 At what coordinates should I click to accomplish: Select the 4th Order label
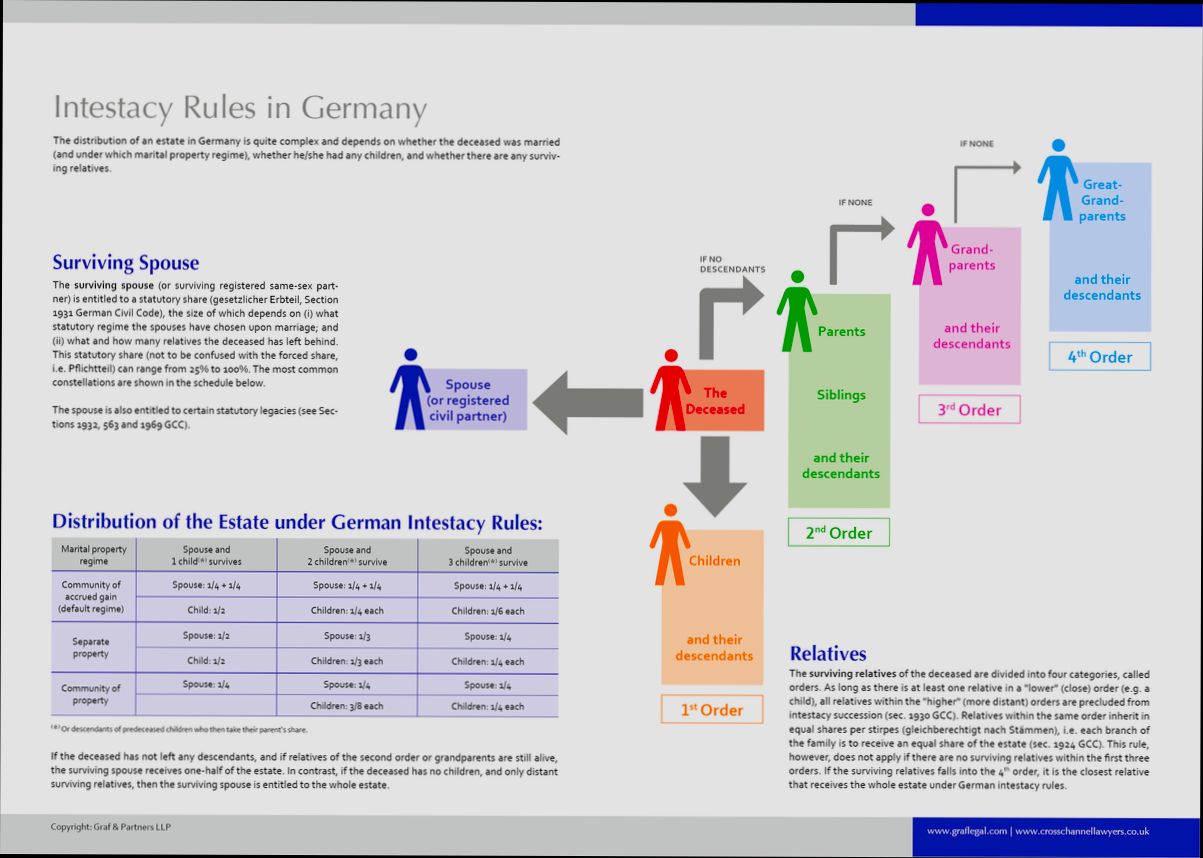click(1099, 356)
